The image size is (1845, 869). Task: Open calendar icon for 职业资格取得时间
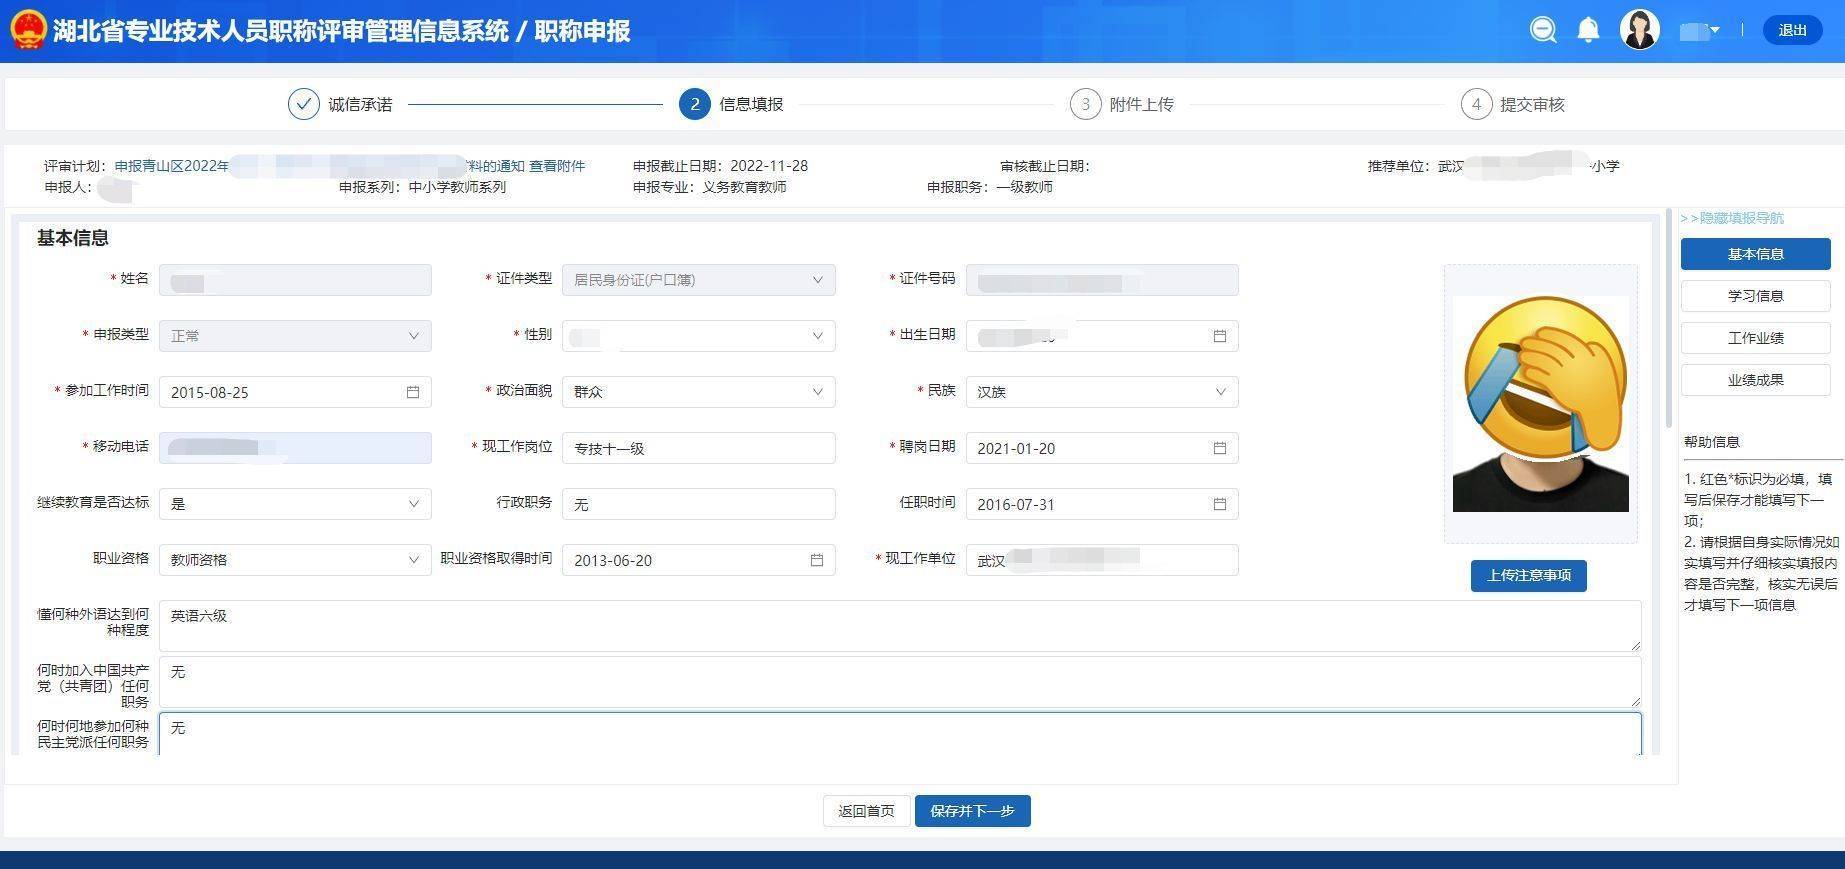pyautogui.click(x=816, y=560)
